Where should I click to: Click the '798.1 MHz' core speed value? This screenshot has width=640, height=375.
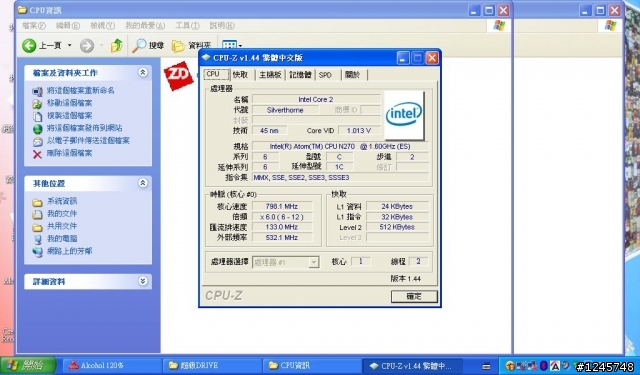click(282, 206)
